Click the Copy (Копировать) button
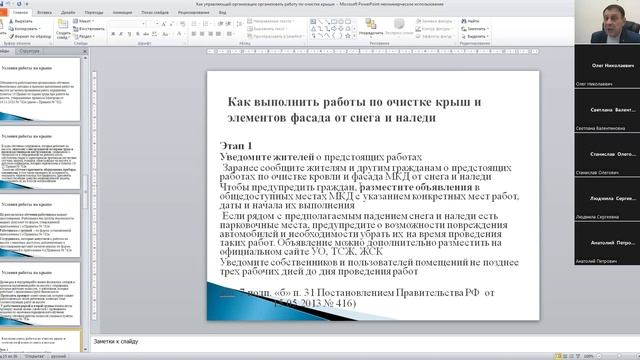Image resolution: width=640 pixels, height=360 pixels. [25, 29]
